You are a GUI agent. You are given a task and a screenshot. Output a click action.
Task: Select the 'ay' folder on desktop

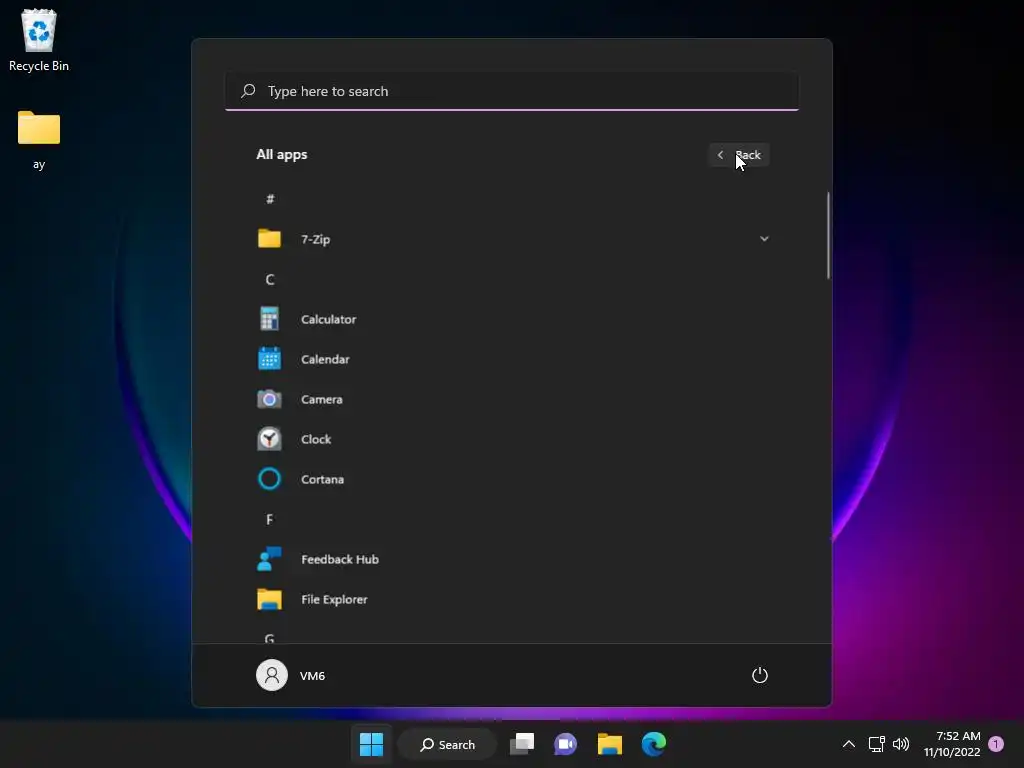39,140
